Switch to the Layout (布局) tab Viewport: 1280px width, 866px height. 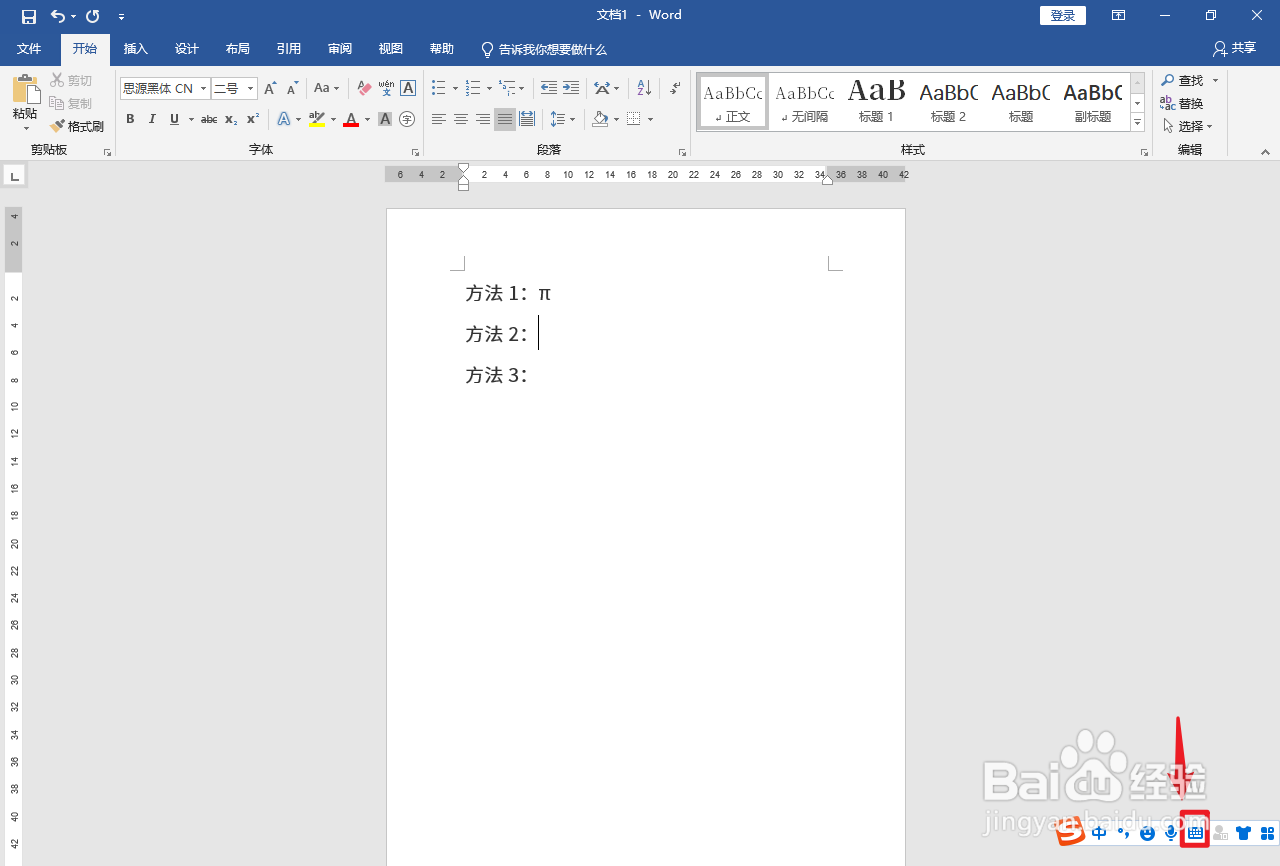(x=238, y=49)
